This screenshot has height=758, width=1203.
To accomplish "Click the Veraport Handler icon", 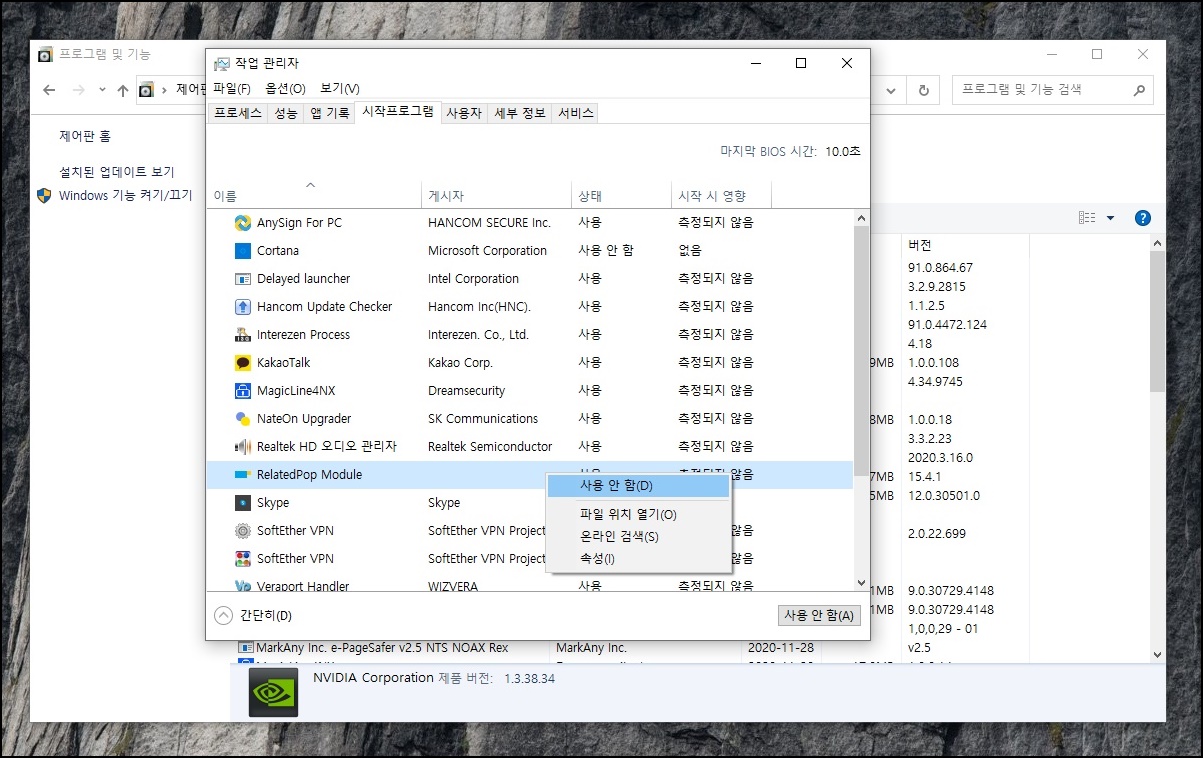I will pos(242,586).
